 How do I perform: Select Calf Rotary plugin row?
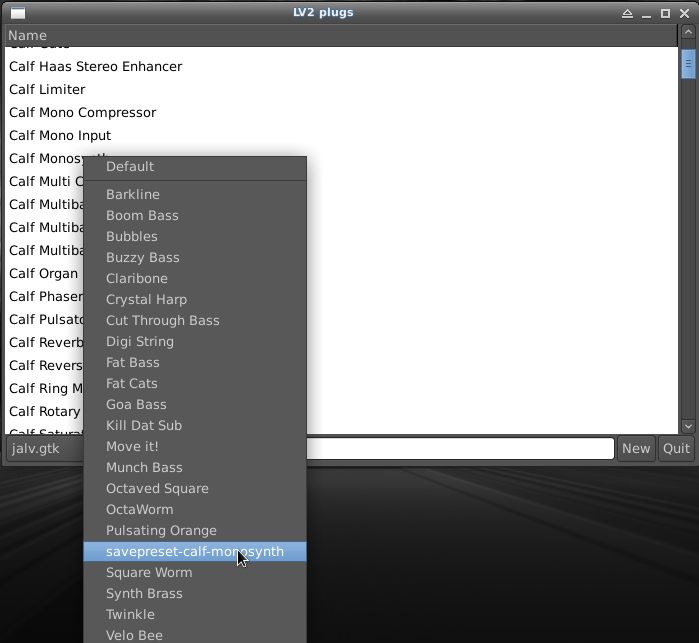(x=44, y=411)
